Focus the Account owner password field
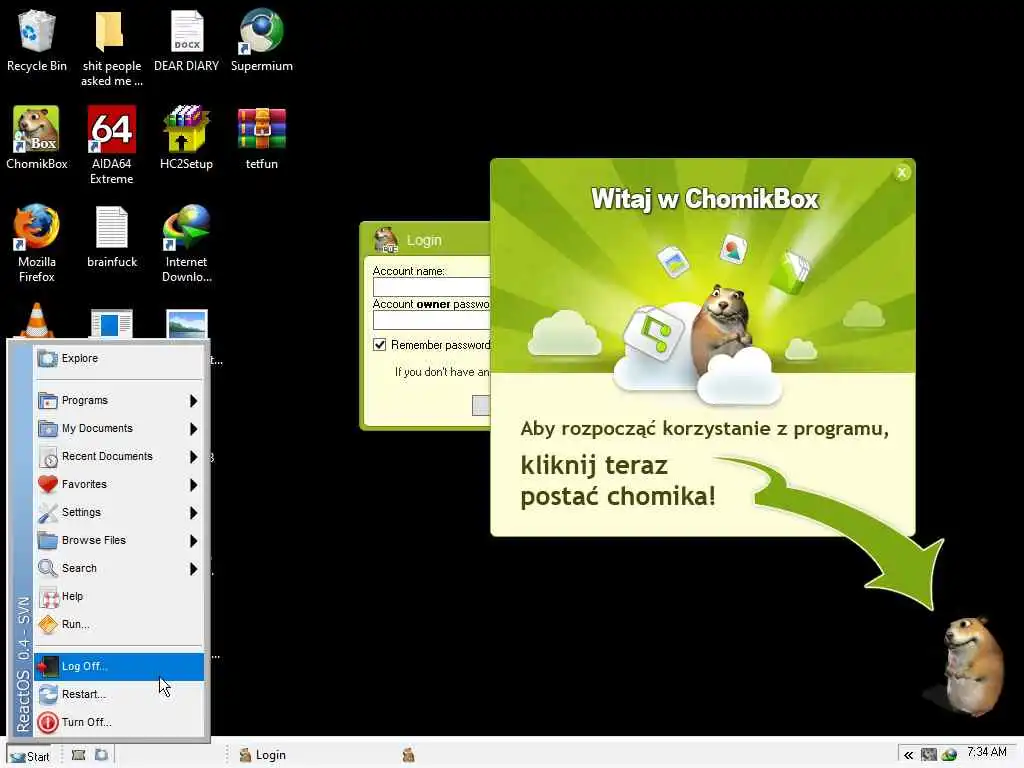The height and width of the screenshot is (768, 1024). point(431,320)
